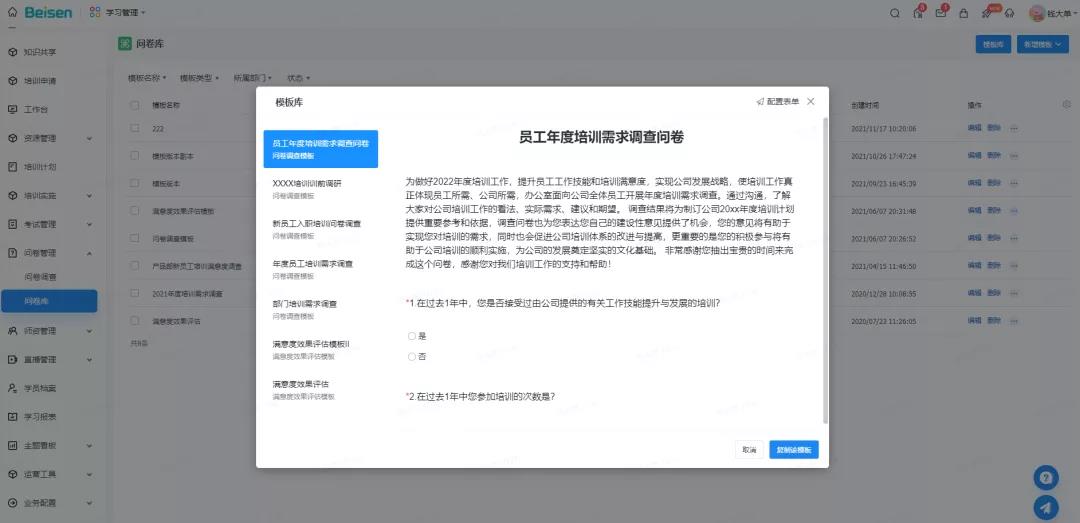1080x523 pixels.
Task: Click the 工作台 sidebar icon
Action: coord(12,109)
